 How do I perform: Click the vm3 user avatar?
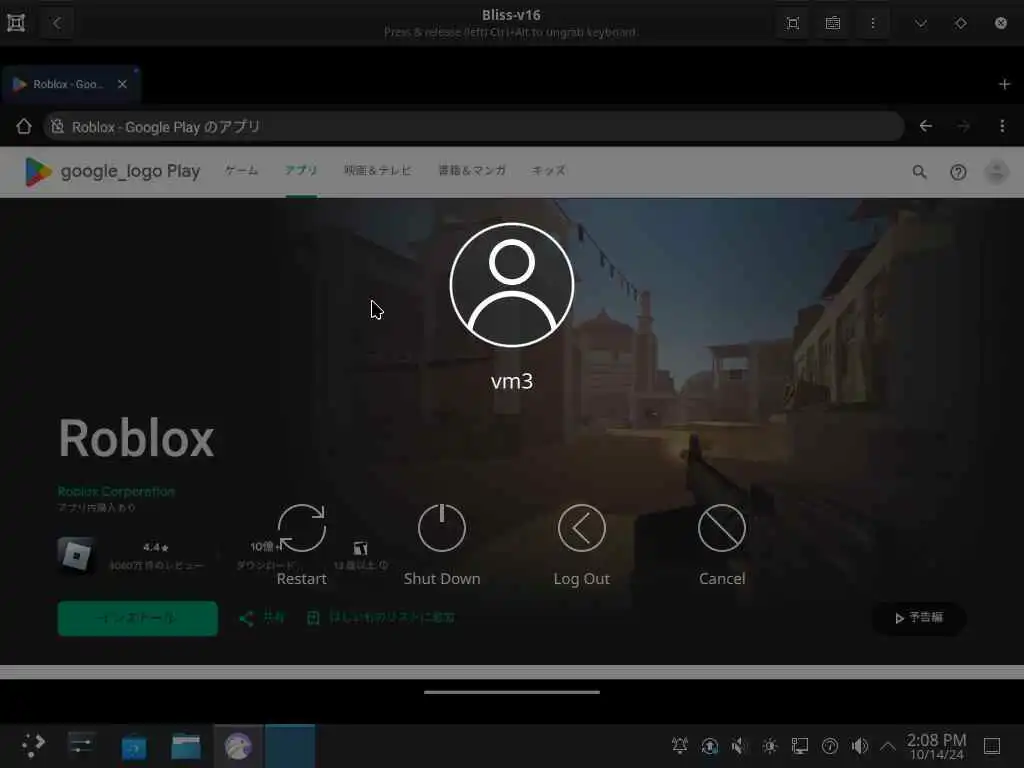[x=512, y=285]
